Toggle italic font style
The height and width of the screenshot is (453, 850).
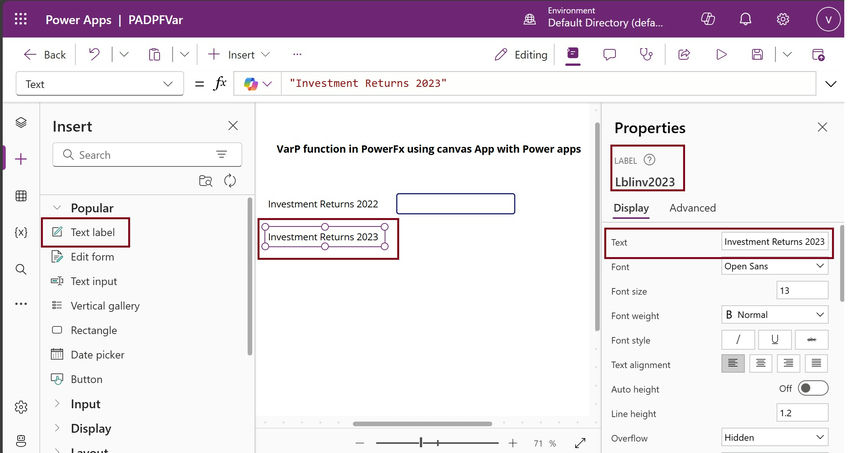coord(738,340)
